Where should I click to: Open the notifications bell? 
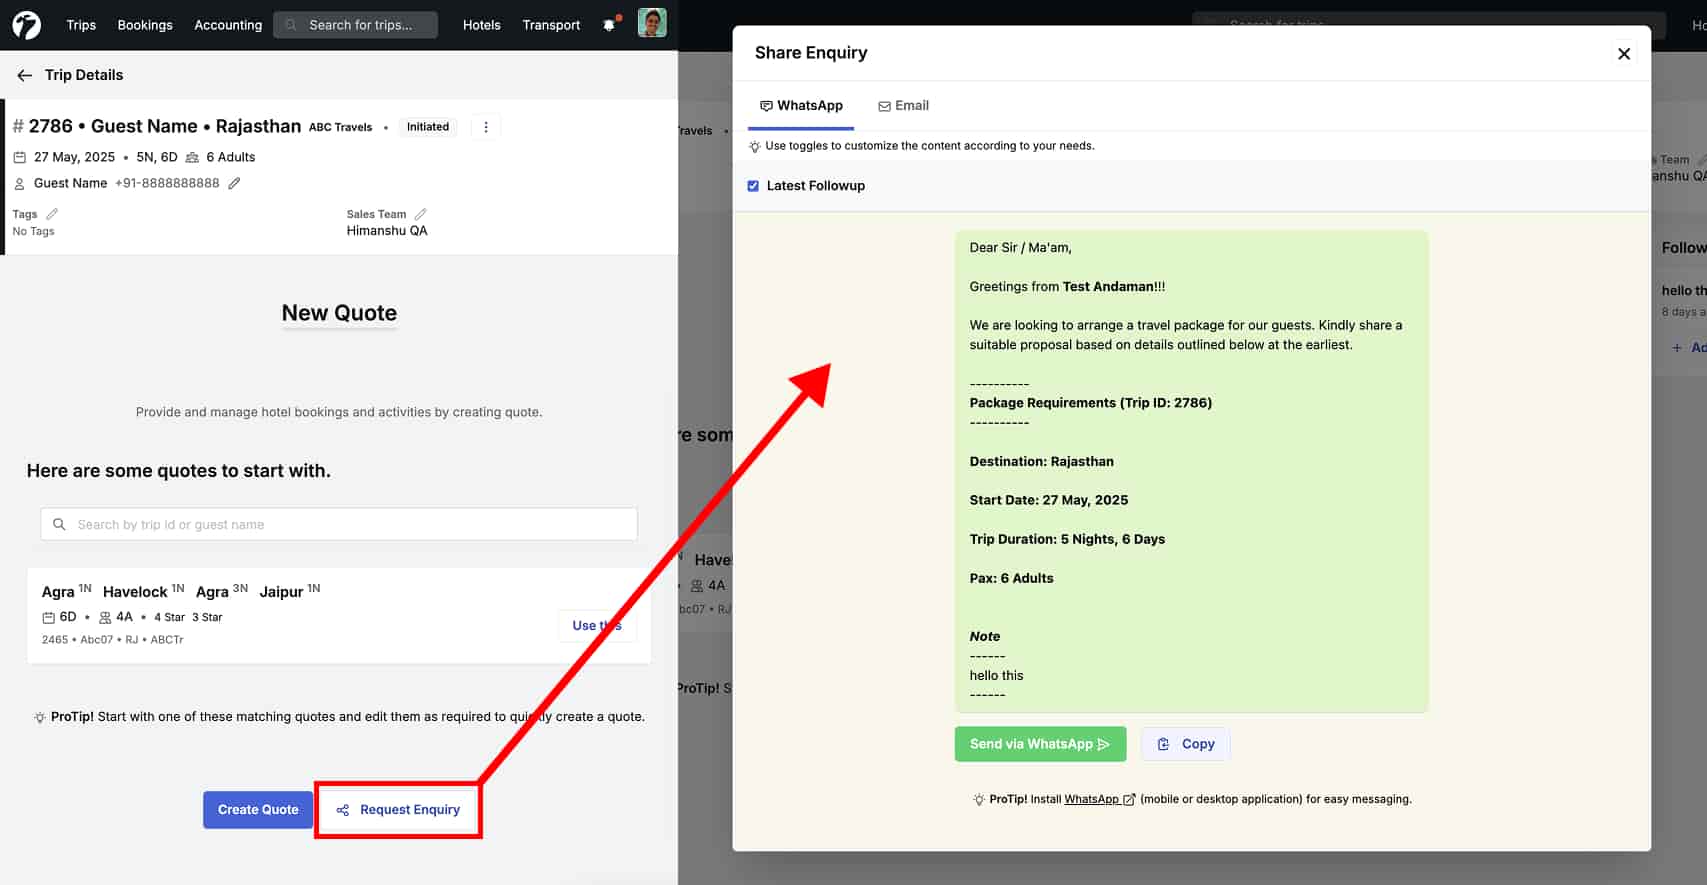click(x=609, y=25)
